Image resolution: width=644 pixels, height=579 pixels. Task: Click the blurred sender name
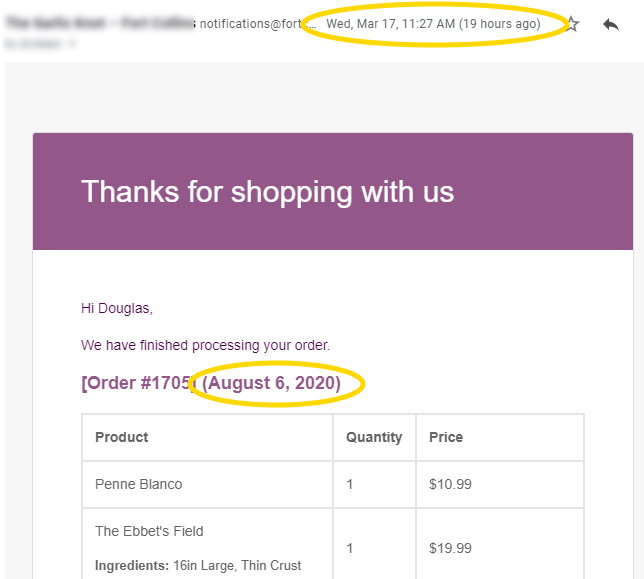pyautogui.click(x=99, y=23)
